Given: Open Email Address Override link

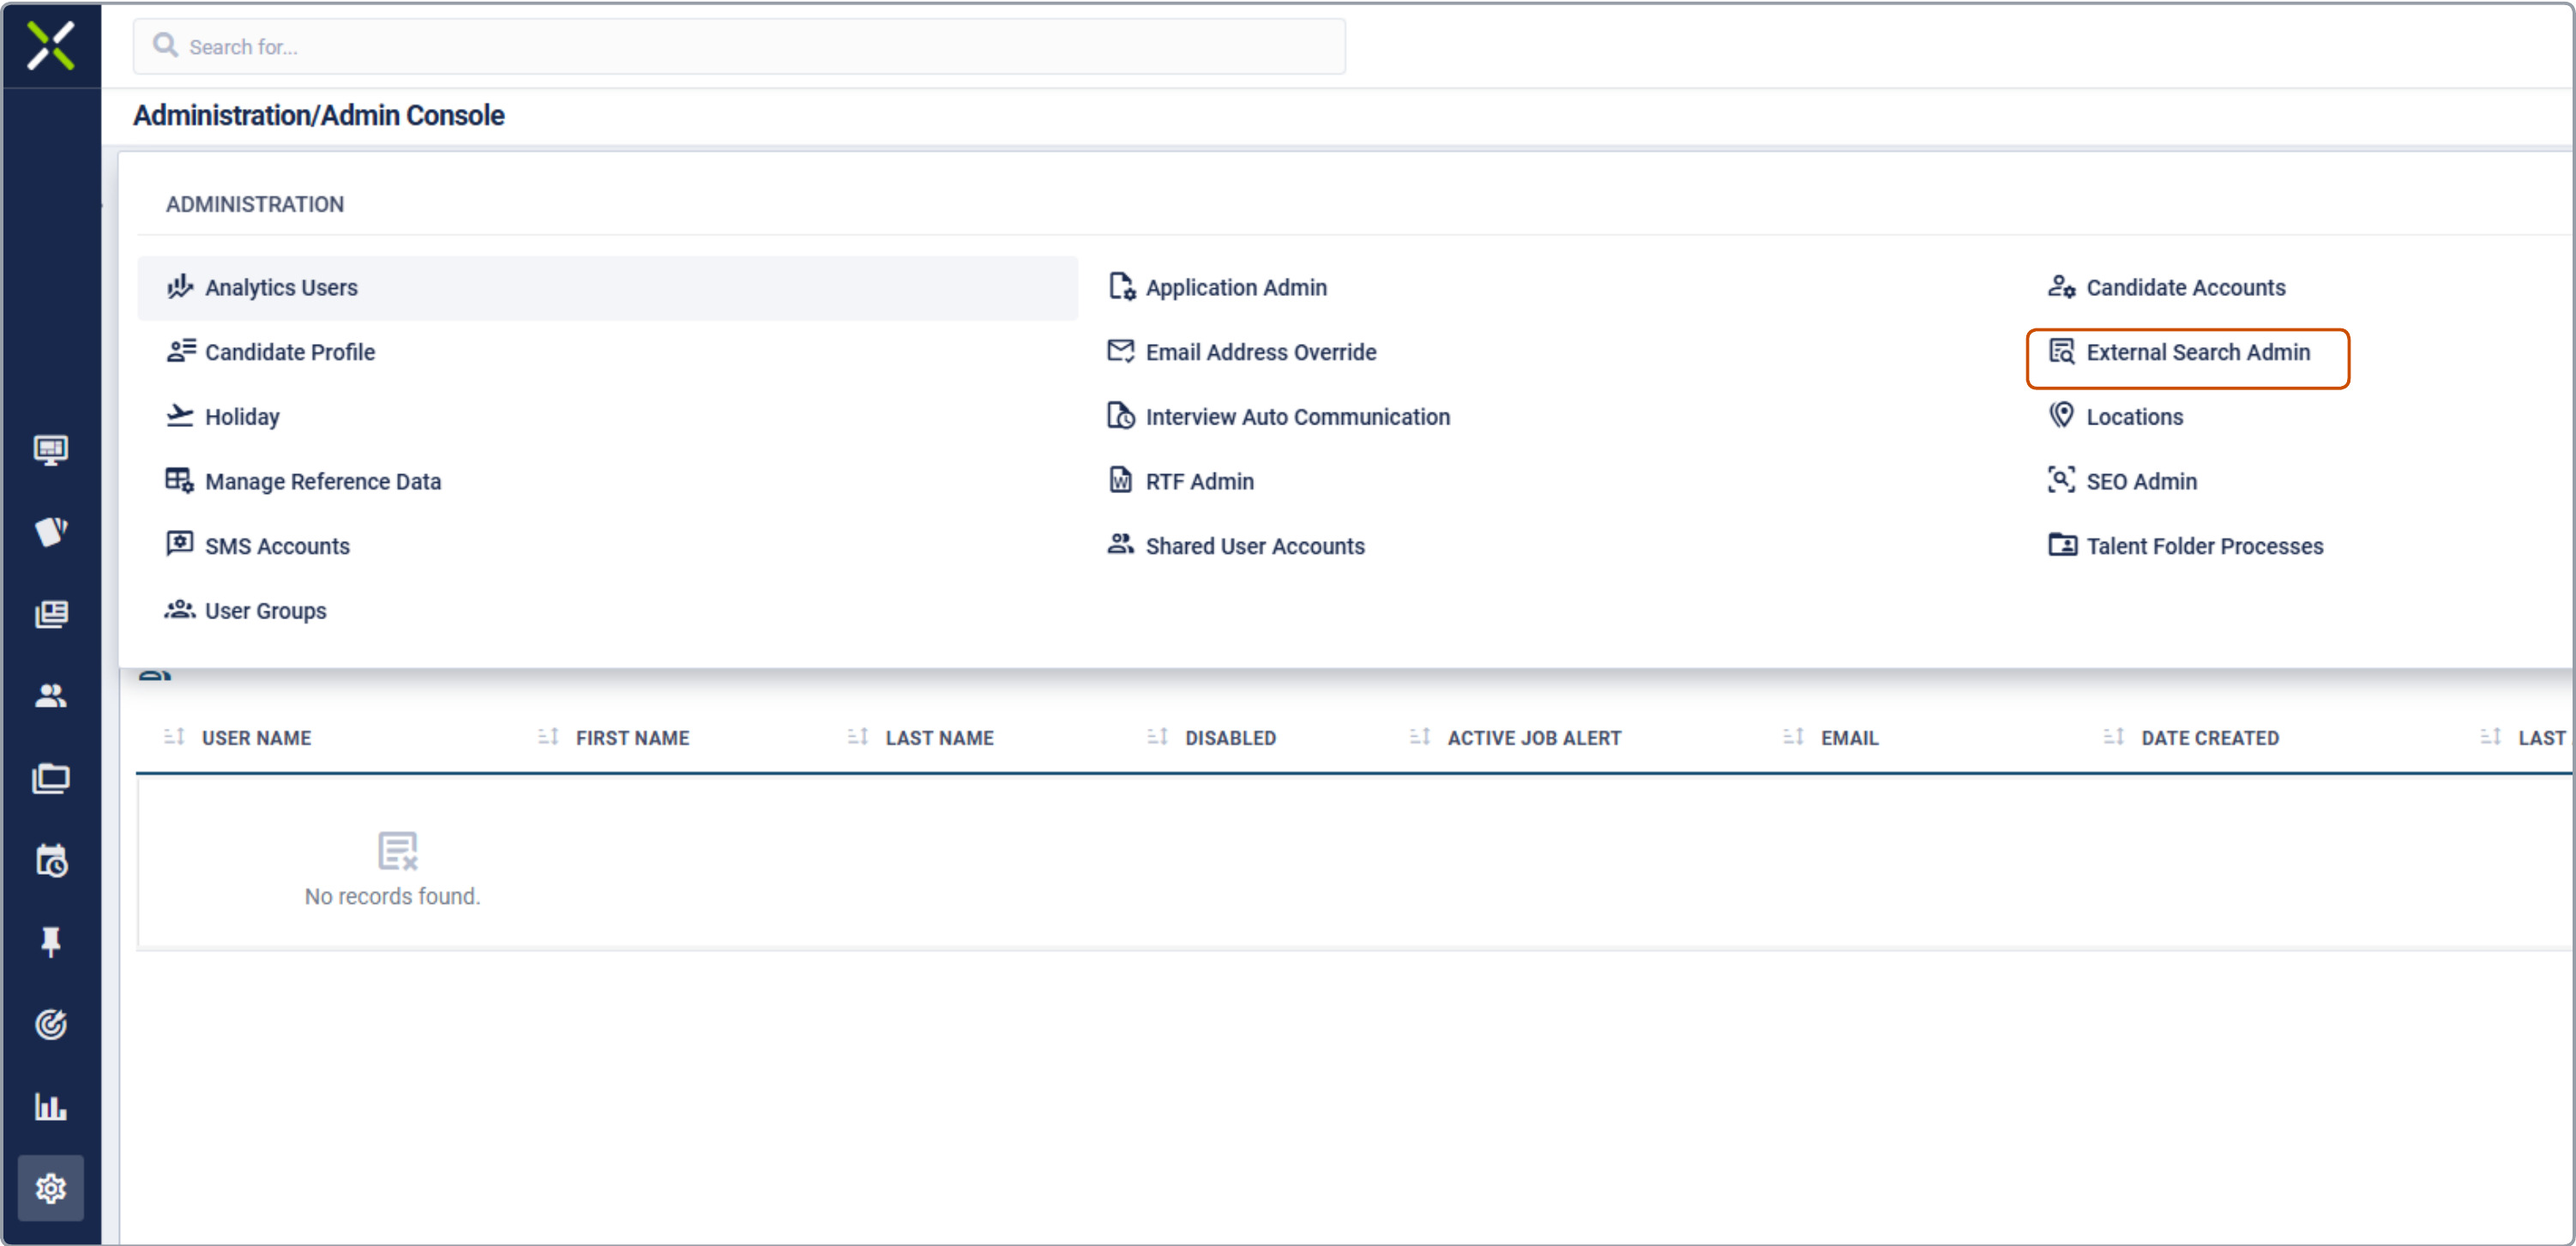Looking at the screenshot, I should click(x=1260, y=352).
